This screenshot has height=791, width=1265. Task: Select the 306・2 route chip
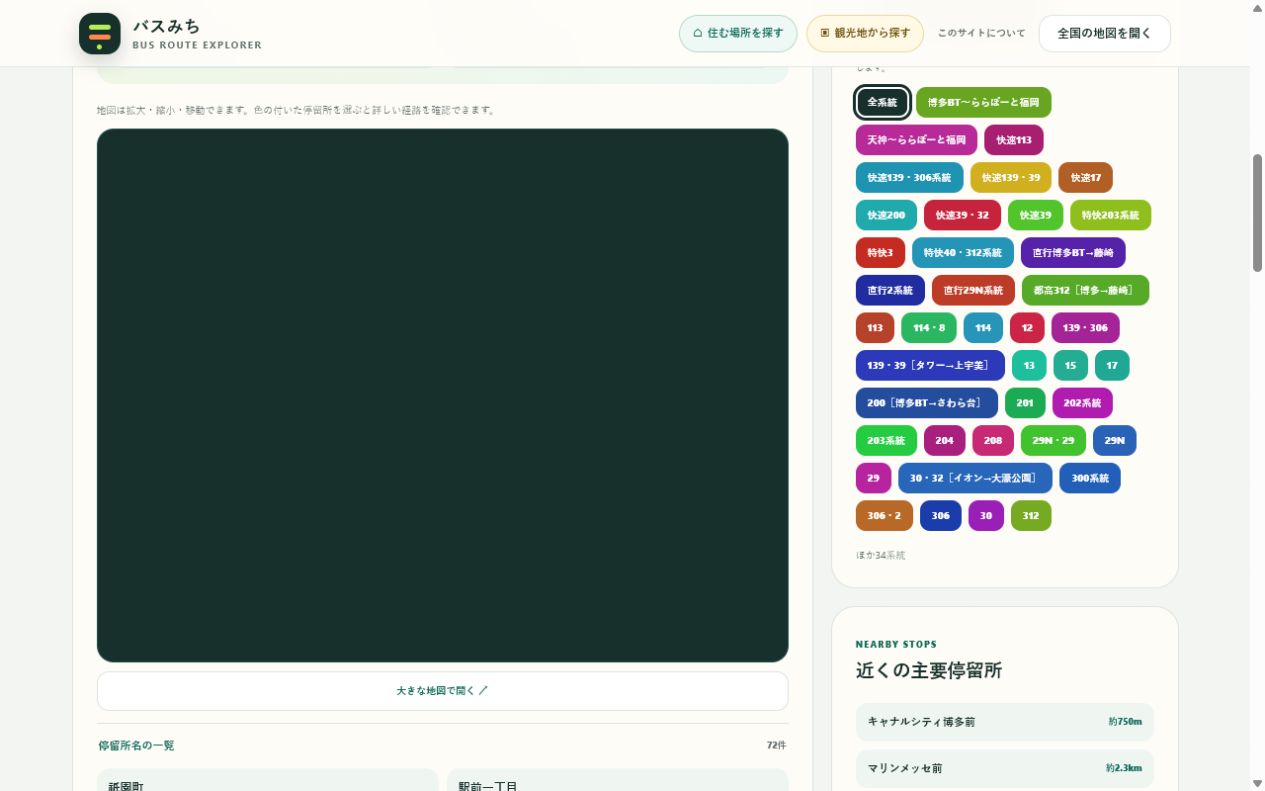point(884,516)
